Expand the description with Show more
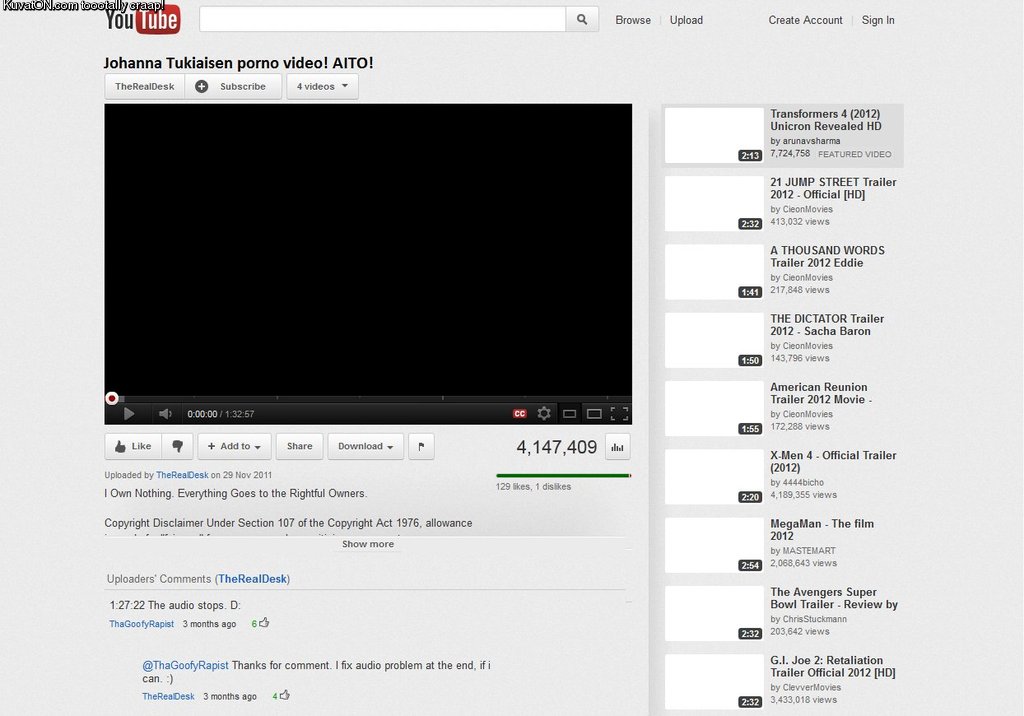1024x716 pixels. pyautogui.click(x=367, y=544)
